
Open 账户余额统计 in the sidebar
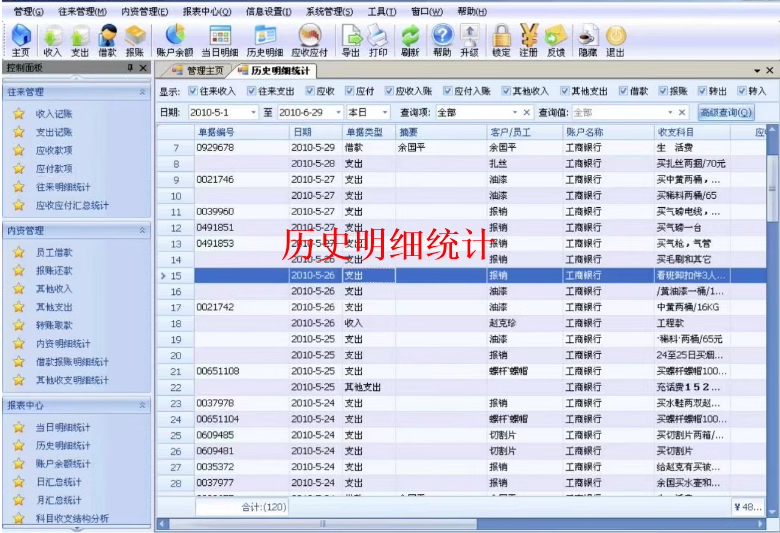point(63,463)
